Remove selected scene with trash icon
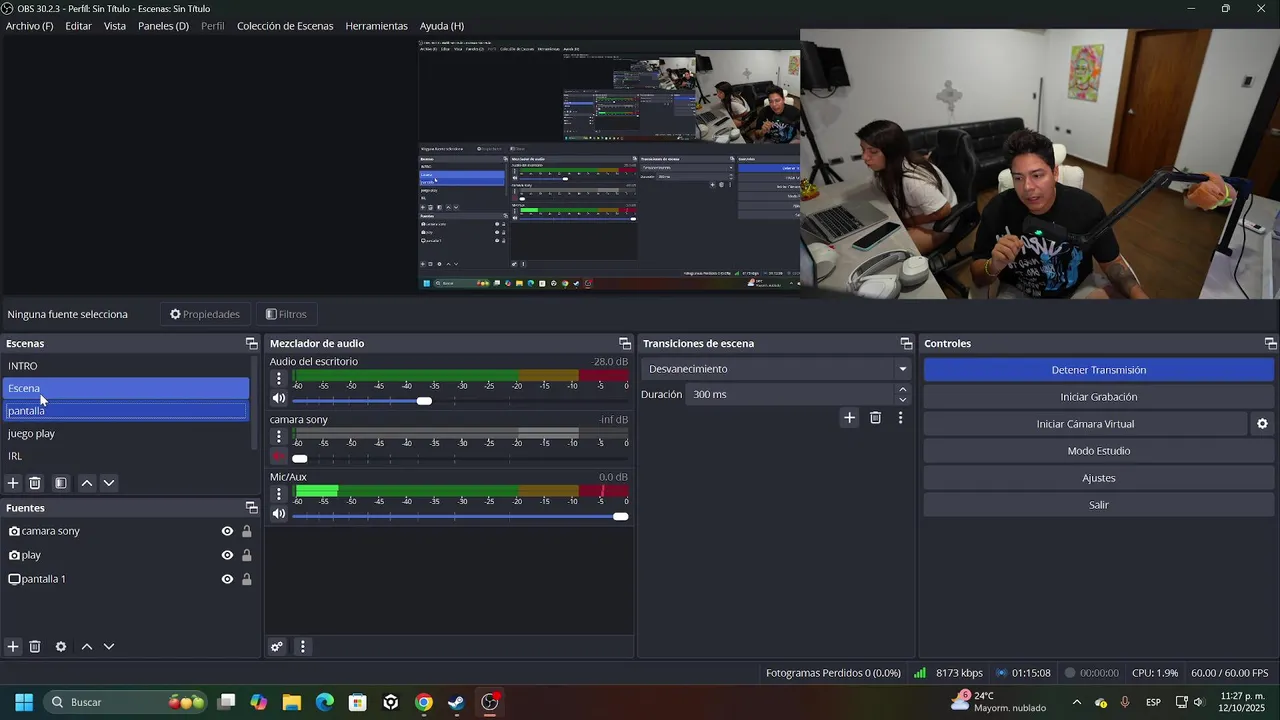1280x720 pixels. click(x=35, y=483)
